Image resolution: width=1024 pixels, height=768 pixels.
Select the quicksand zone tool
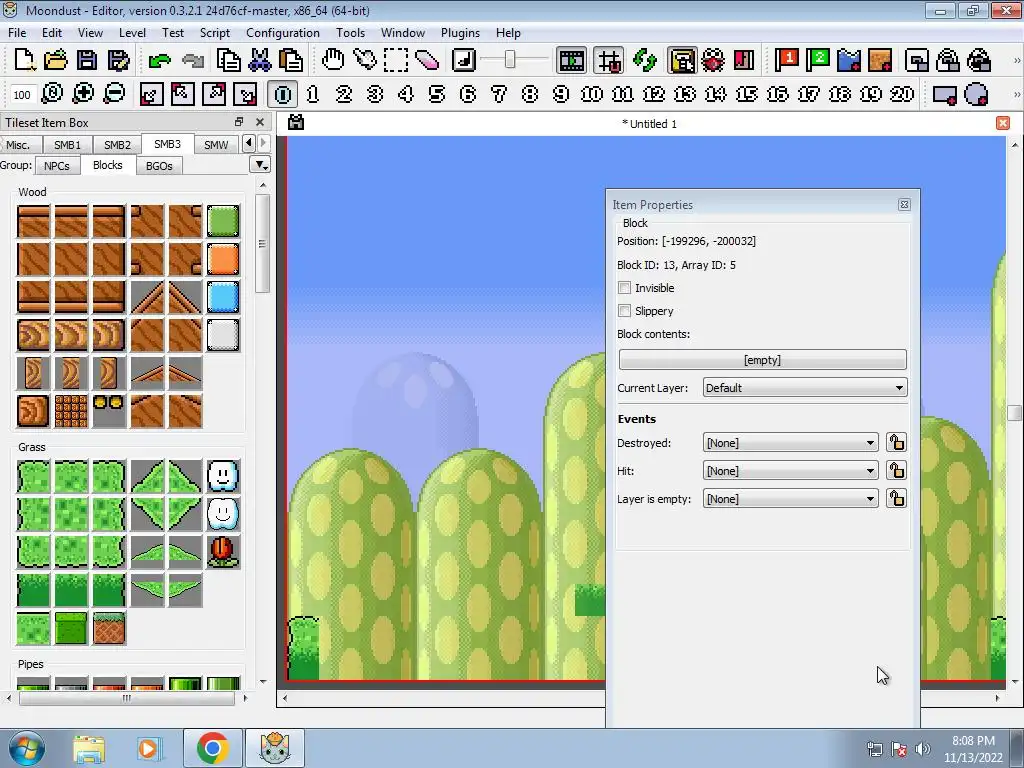pos(880,60)
